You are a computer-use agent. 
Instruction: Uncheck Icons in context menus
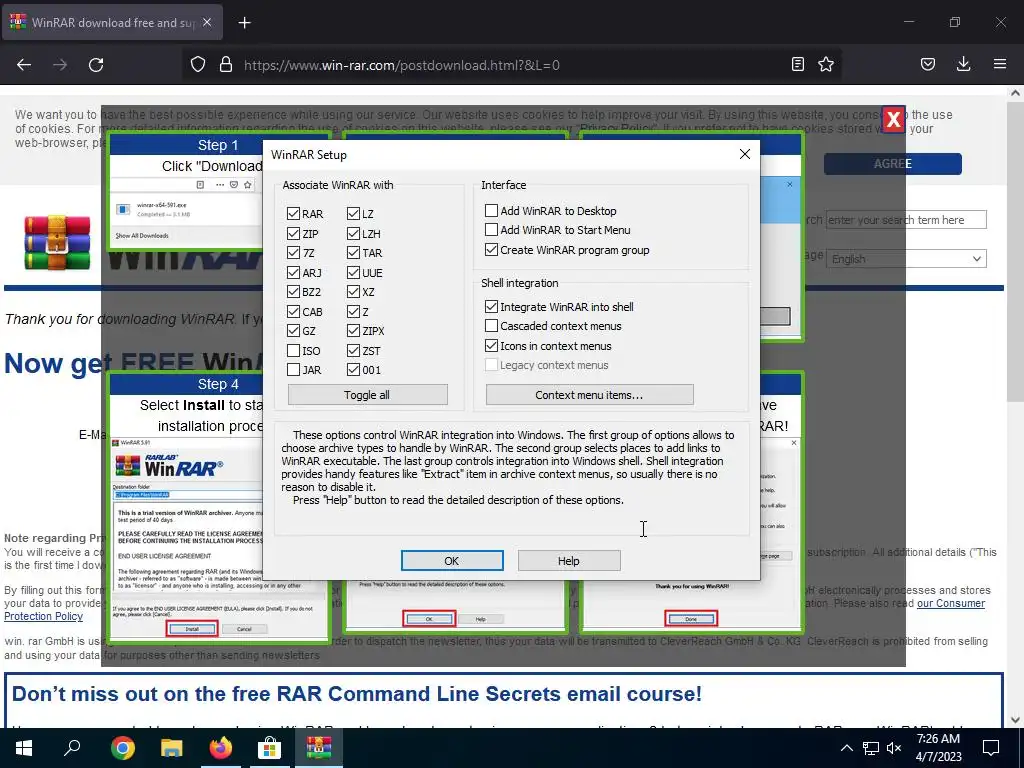[x=491, y=345]
